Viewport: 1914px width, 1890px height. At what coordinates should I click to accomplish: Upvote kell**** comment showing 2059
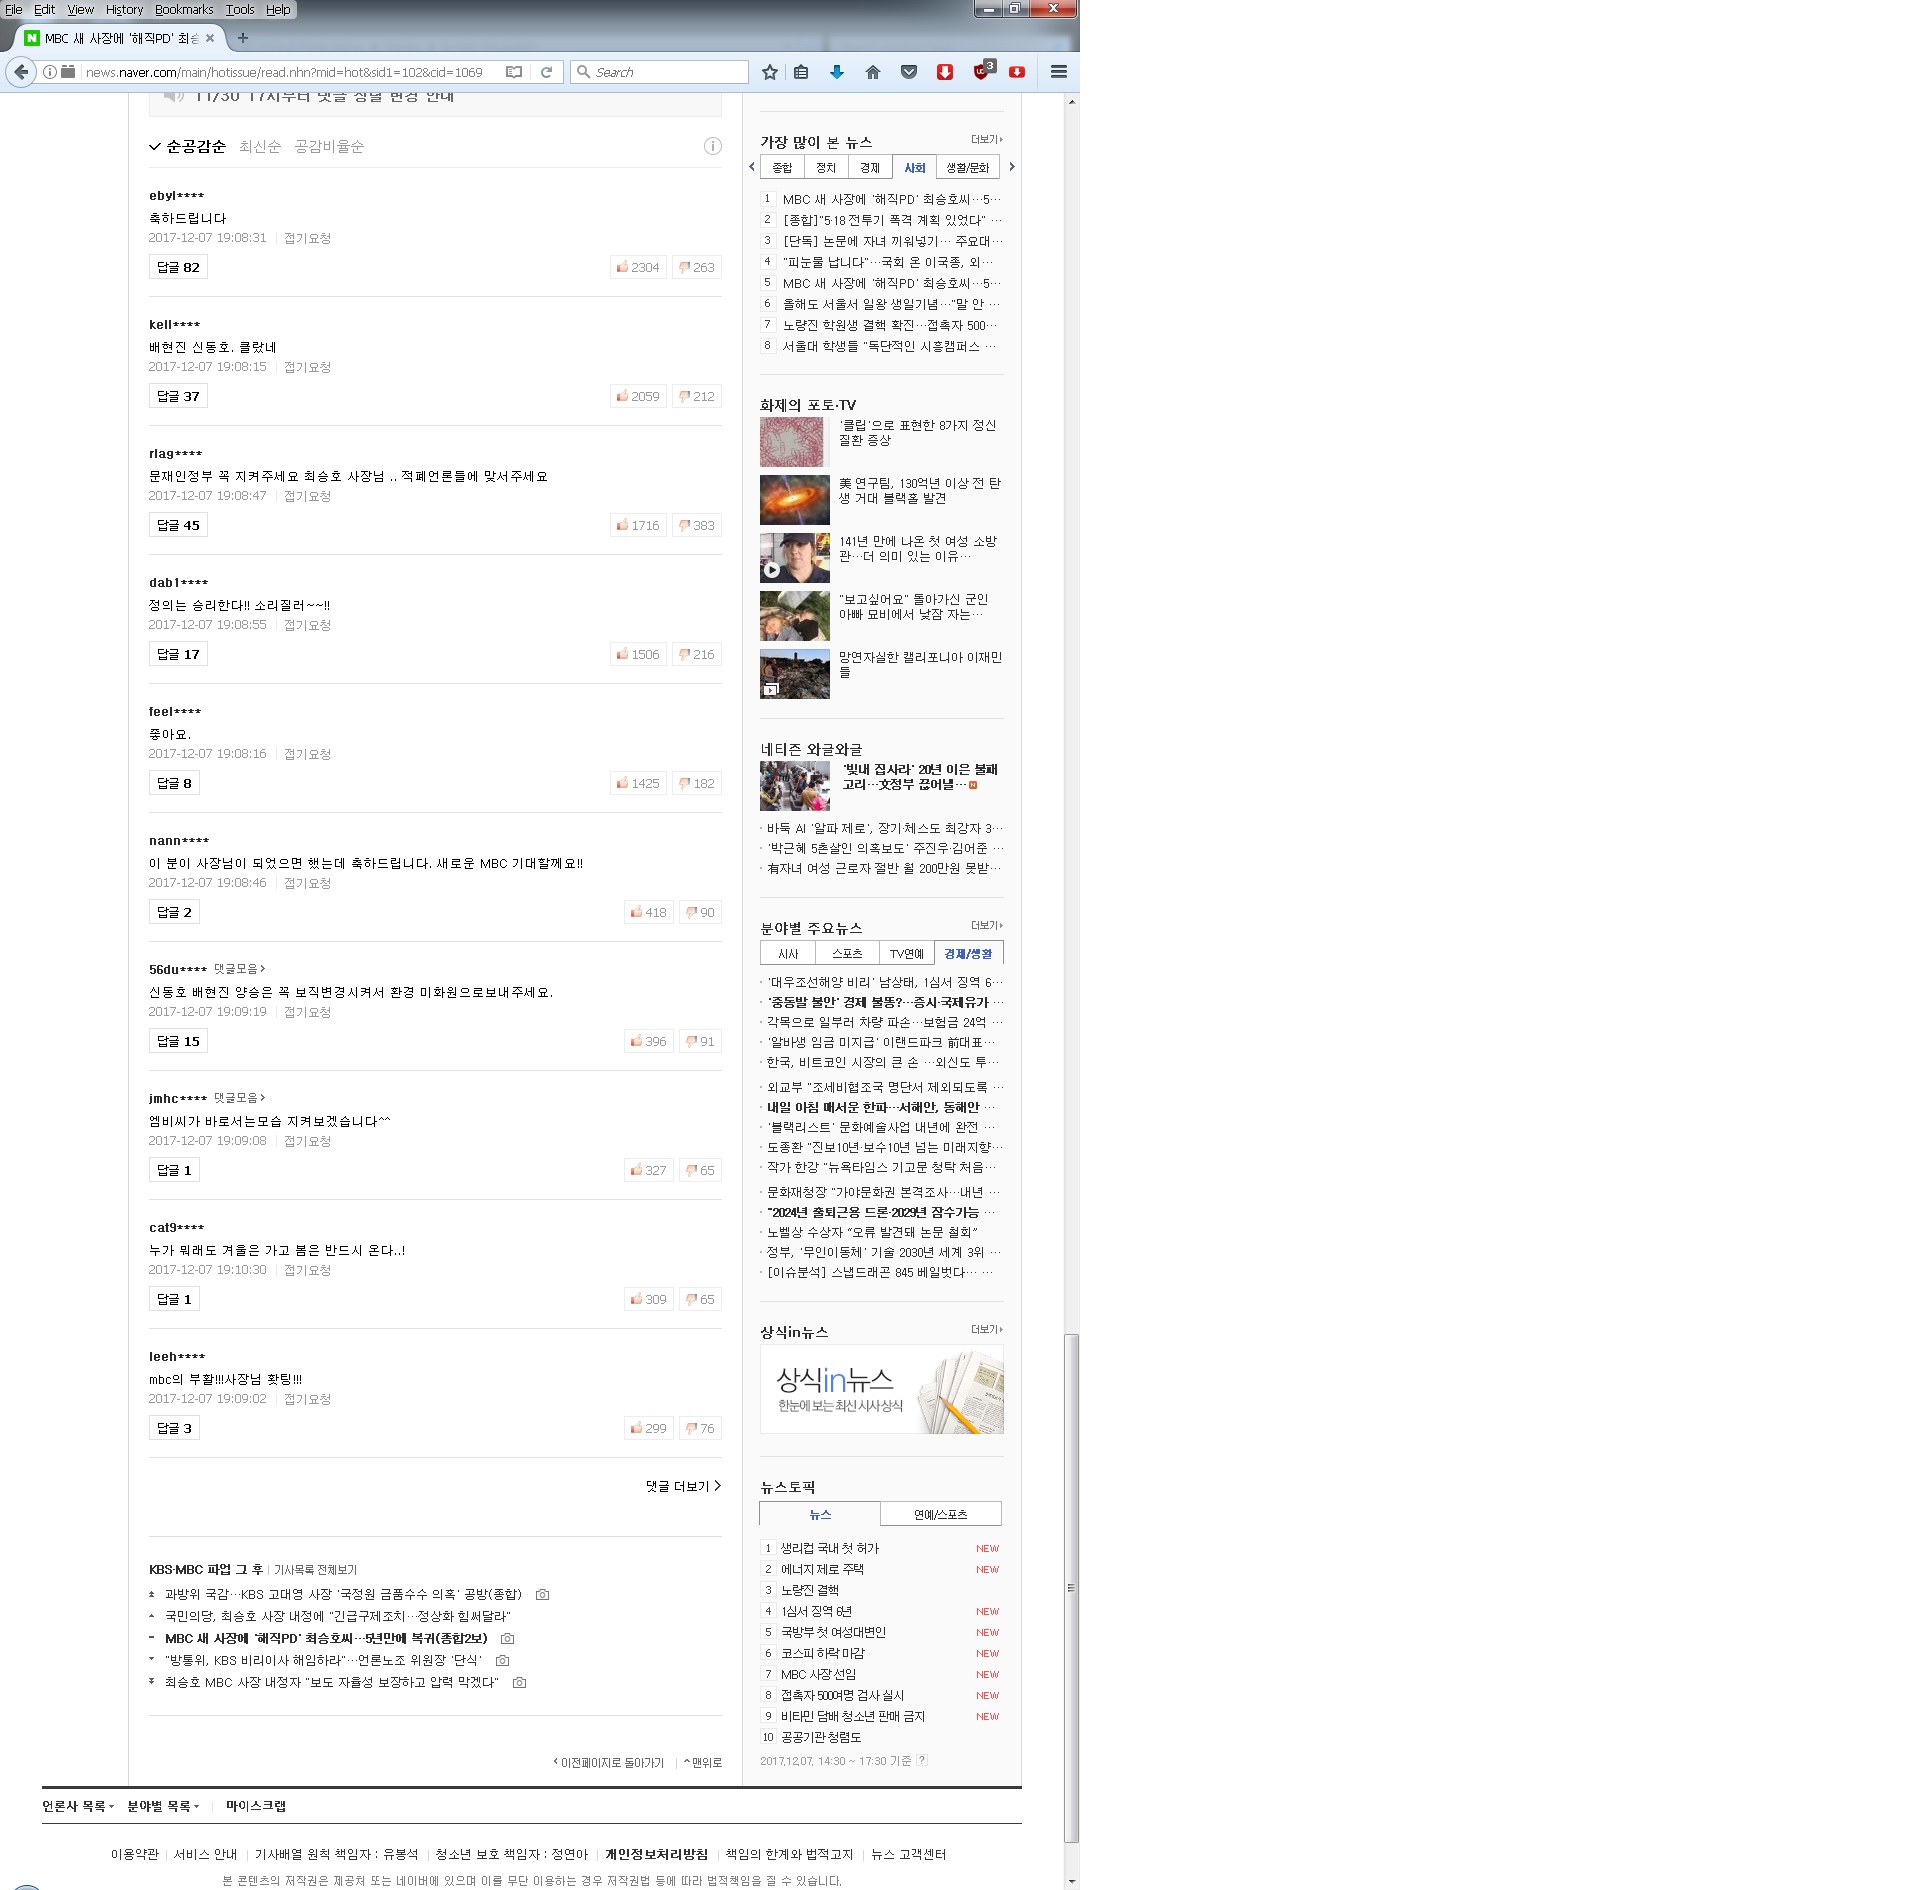coord(638,396)
